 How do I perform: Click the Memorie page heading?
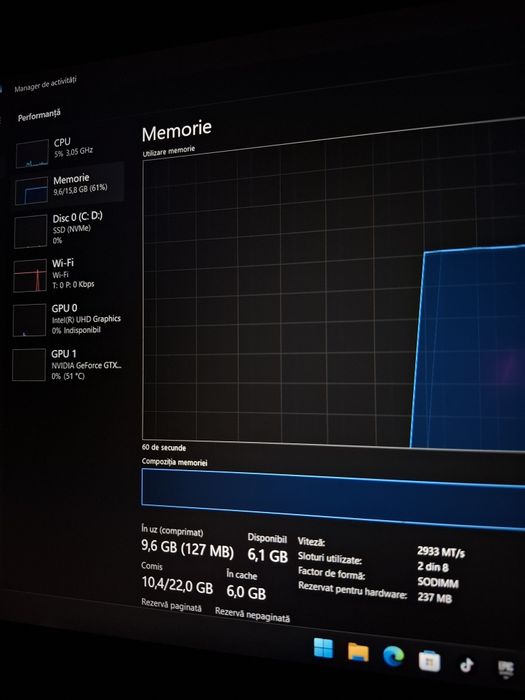176,130
